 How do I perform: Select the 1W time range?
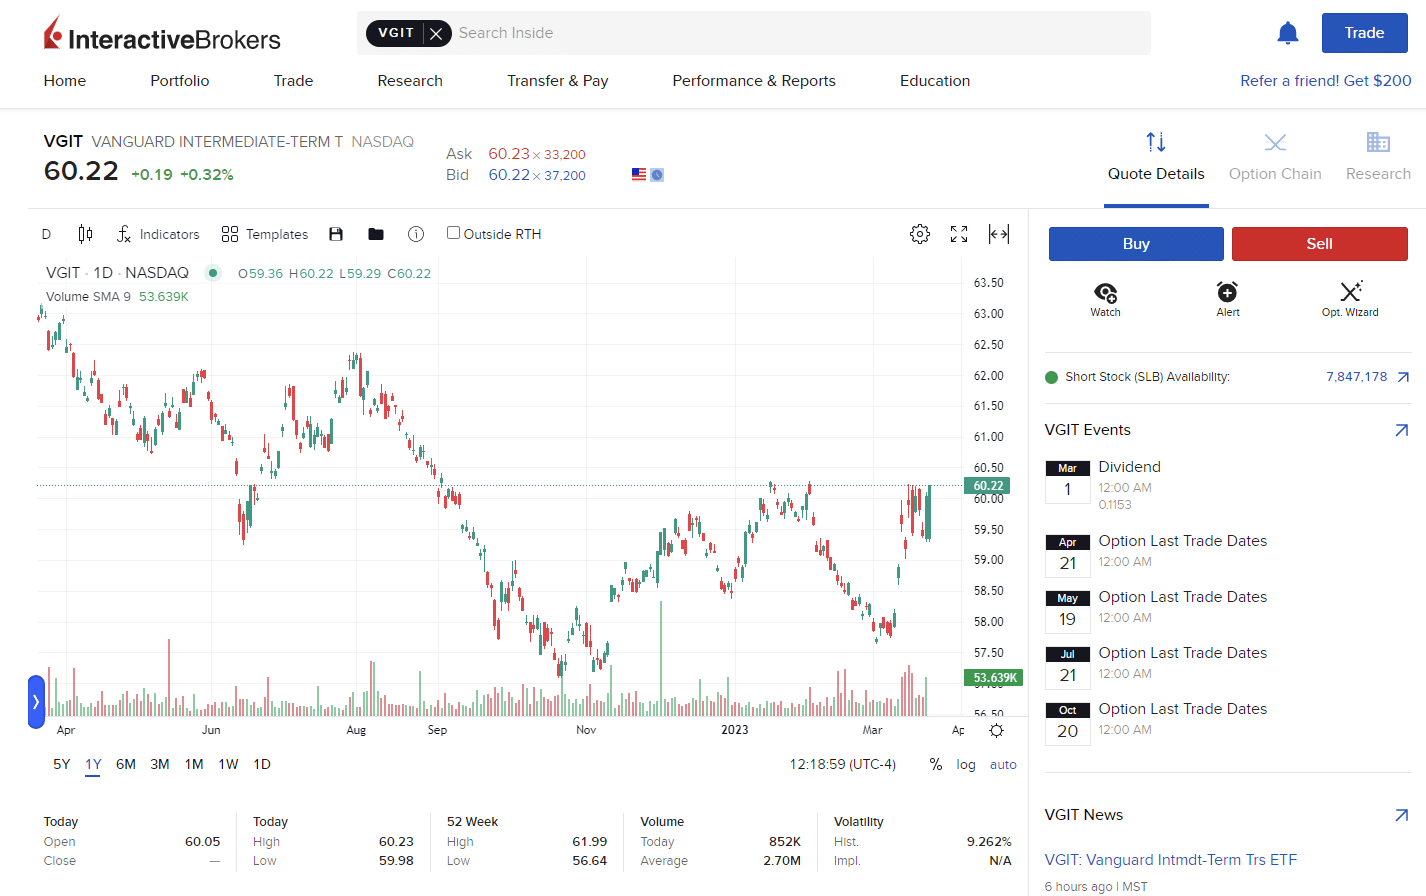tap(229, 764)
